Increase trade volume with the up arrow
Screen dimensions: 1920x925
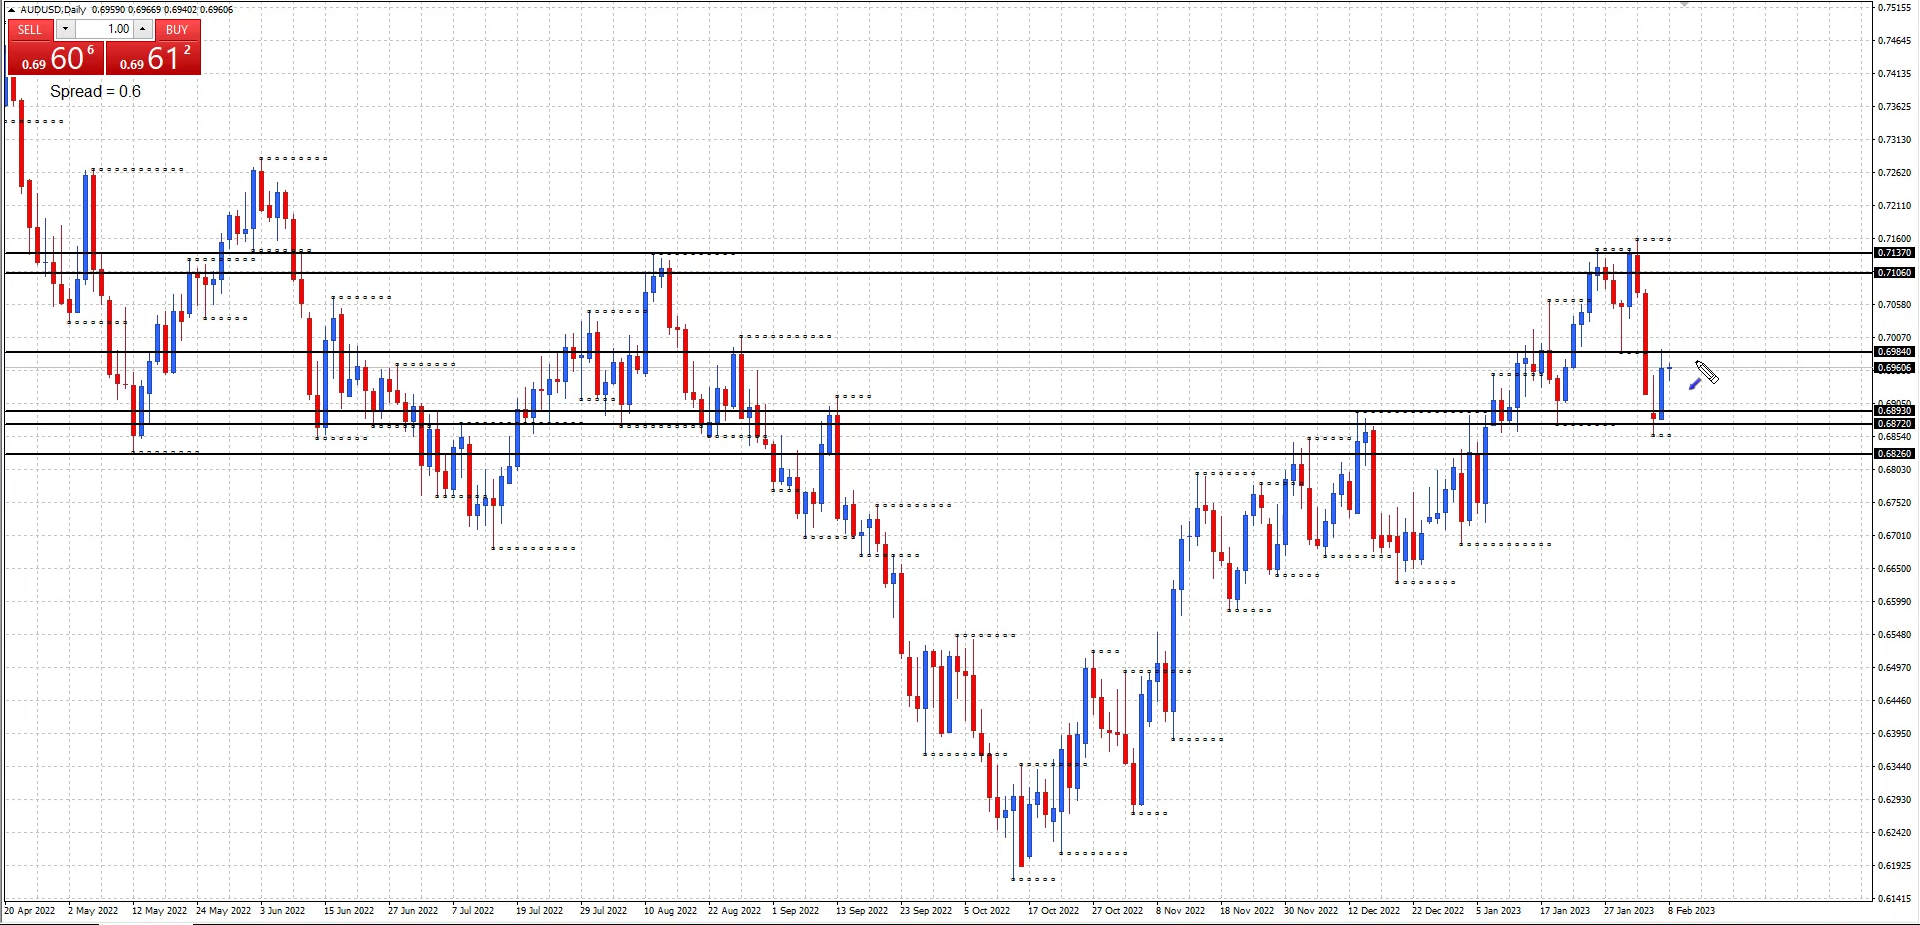tap(143, 30)
